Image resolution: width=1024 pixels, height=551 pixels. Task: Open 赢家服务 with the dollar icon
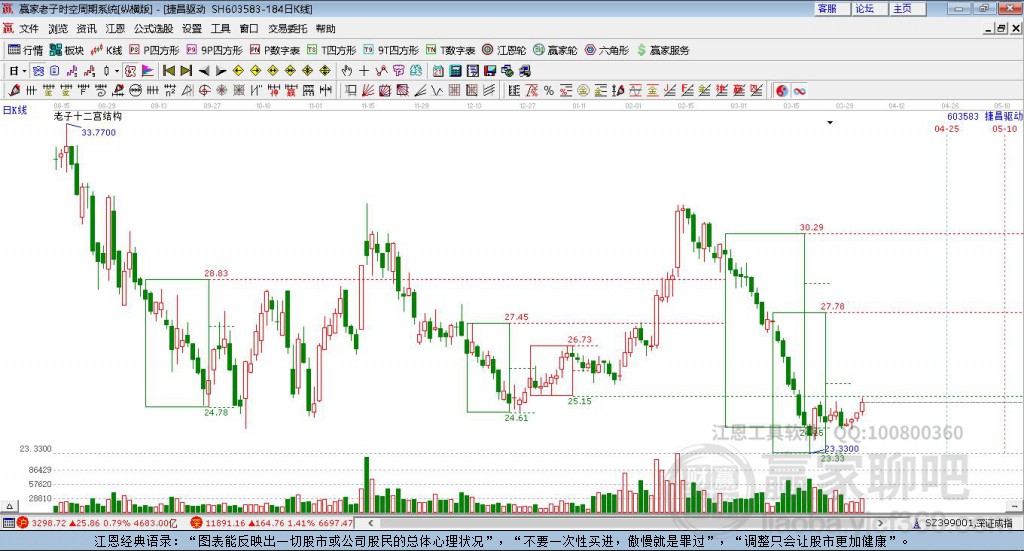coord(663,50)
